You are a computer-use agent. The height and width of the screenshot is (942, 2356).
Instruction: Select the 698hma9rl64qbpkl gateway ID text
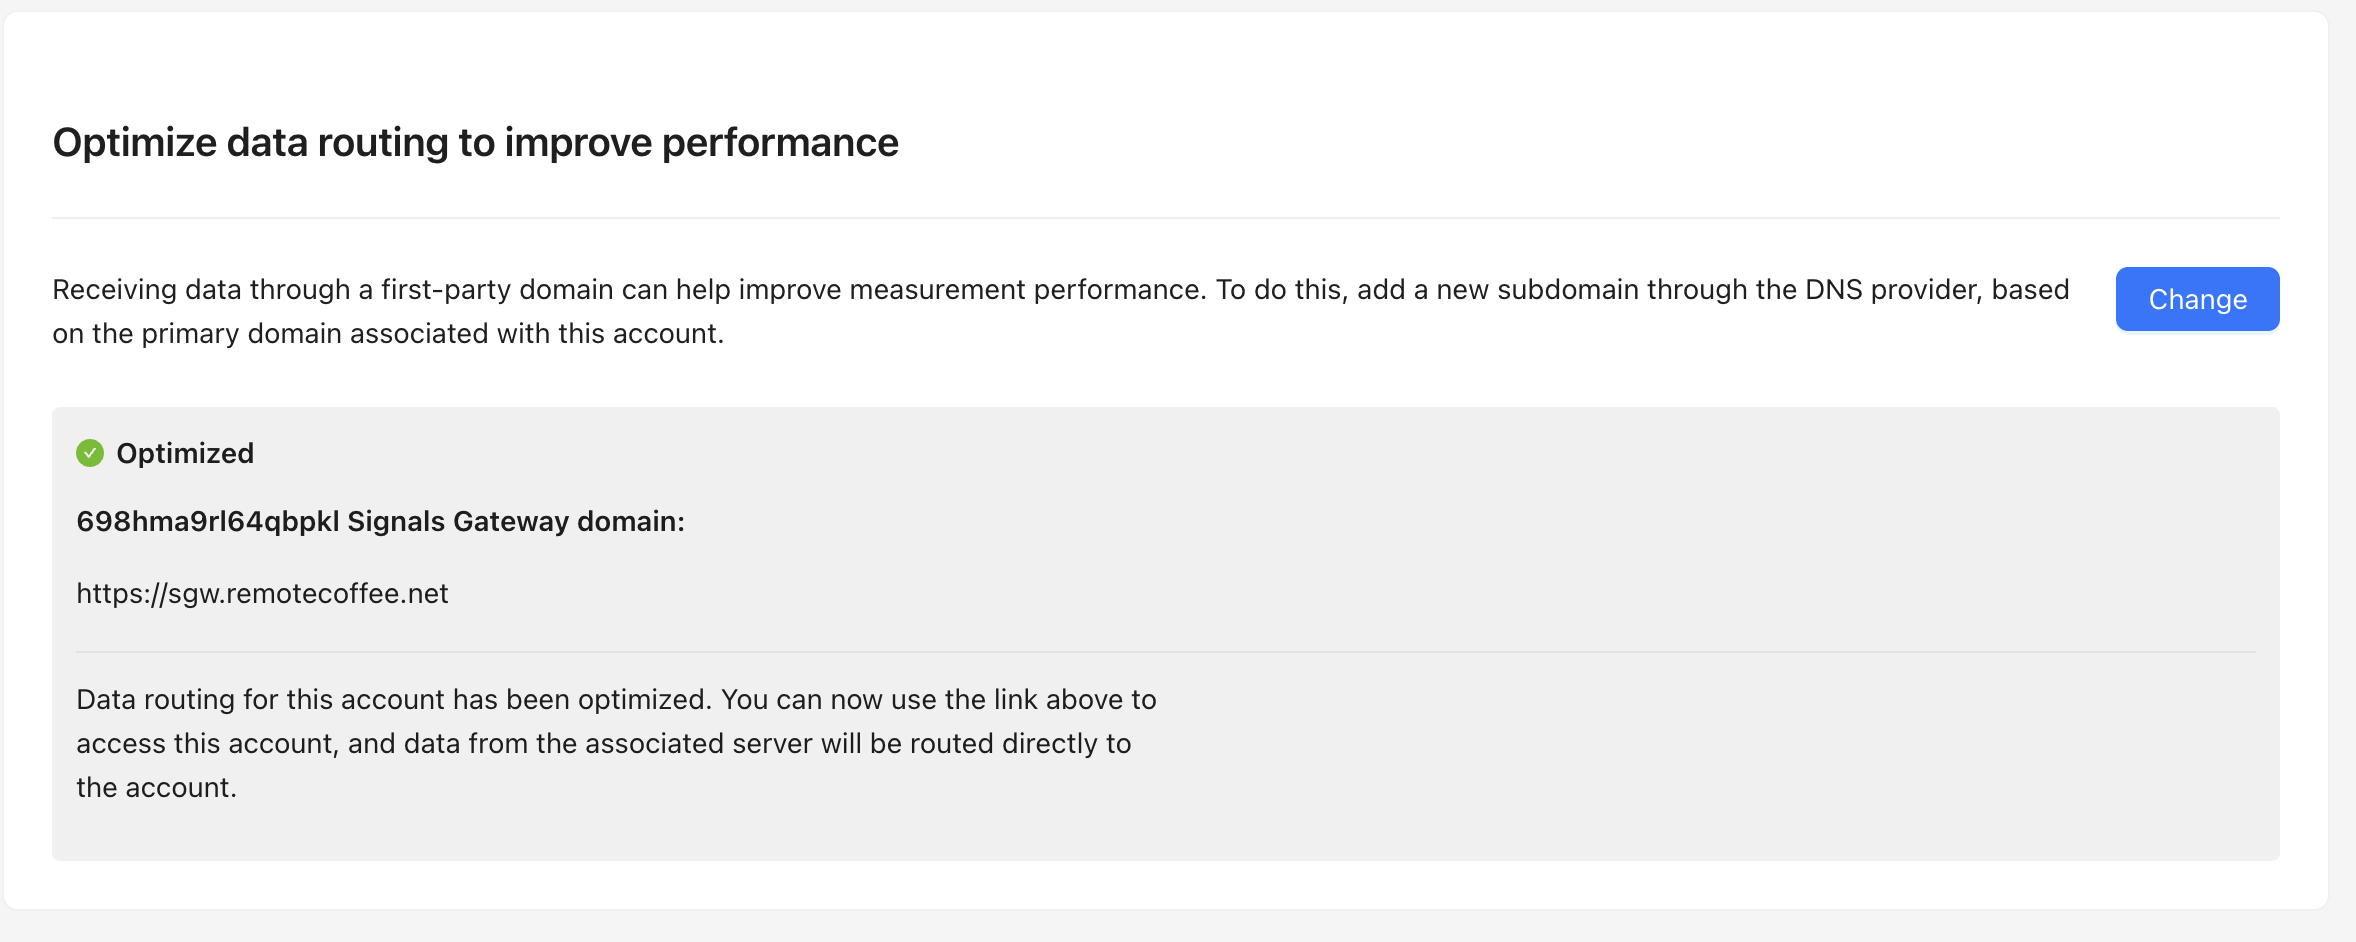208,522
